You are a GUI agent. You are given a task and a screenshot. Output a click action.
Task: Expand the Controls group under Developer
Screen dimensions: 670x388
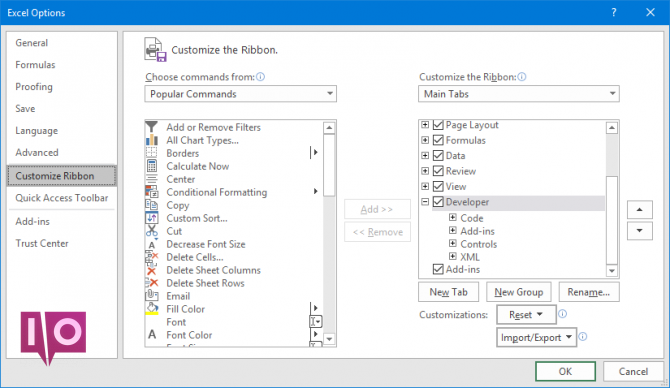point(453,244)
